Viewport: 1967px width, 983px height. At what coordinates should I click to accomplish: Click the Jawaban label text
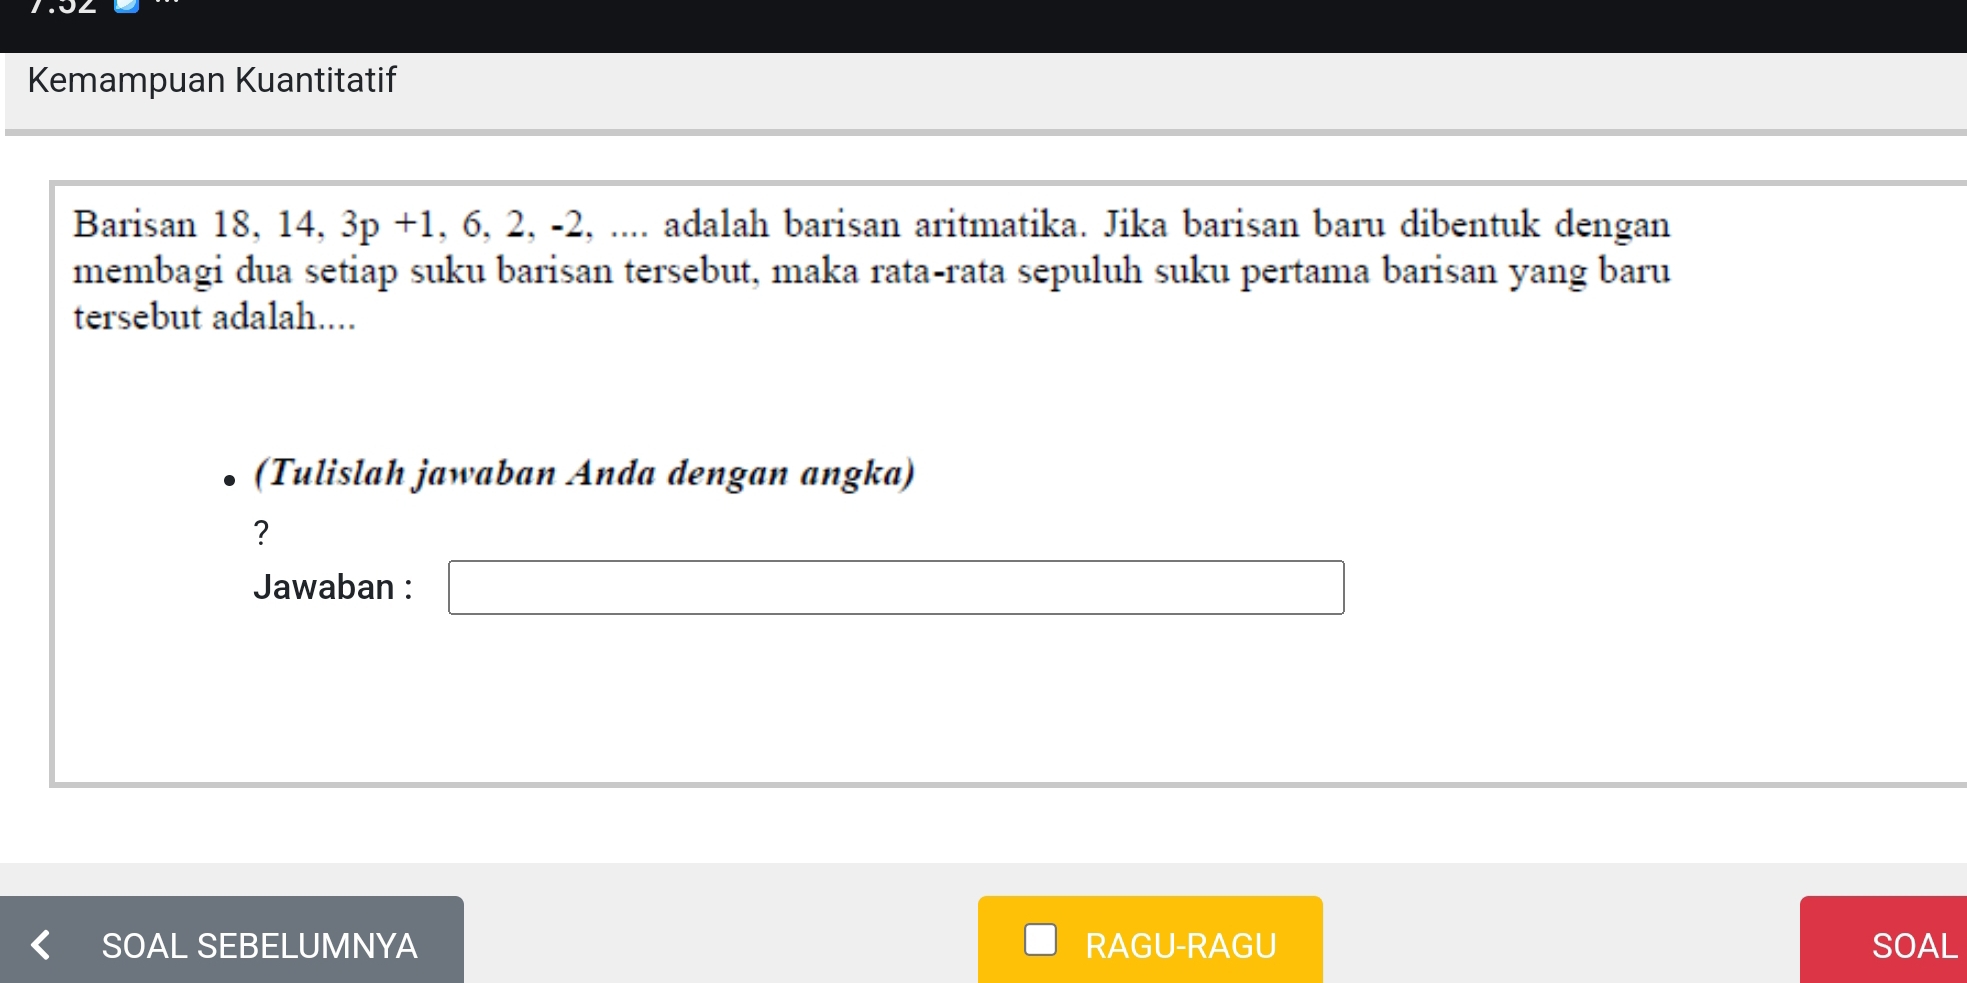point(332,587)
